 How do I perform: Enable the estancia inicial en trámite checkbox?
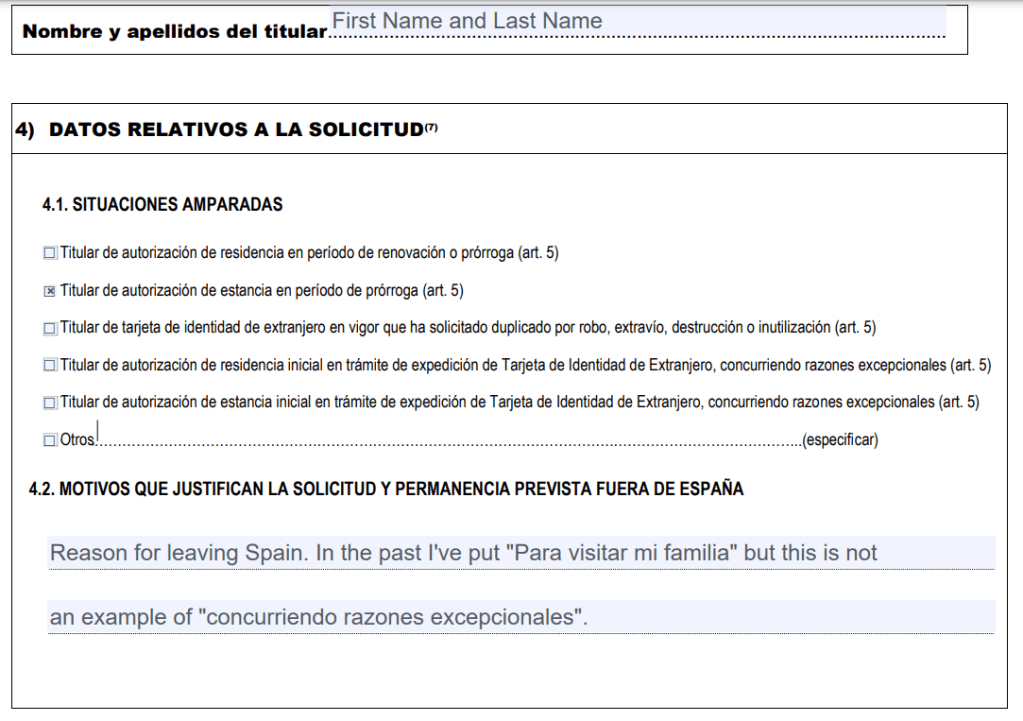click(50, 403)
